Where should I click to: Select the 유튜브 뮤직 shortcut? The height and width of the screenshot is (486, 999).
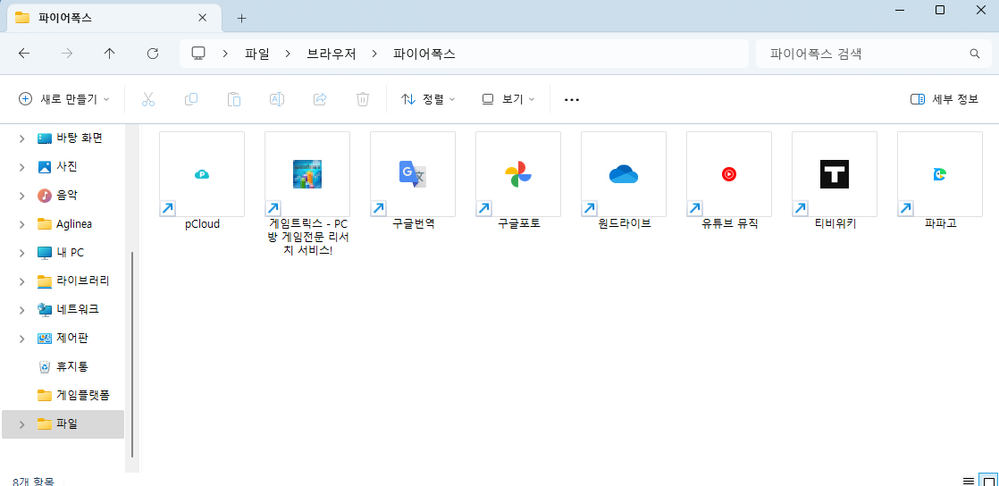[x=729, y=174]
